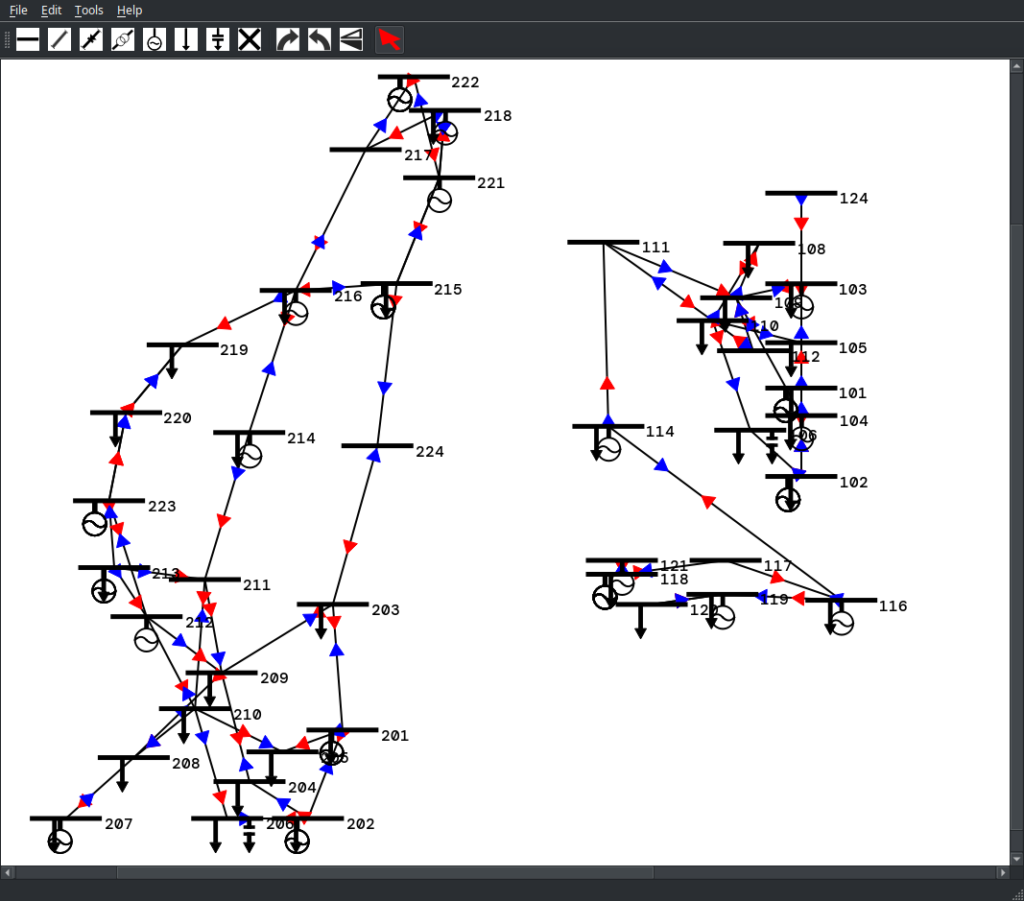Image resolution: width=1024 pixels, height=901 pixels.
Task: Select bus label 214
Action: click(301, 438)
